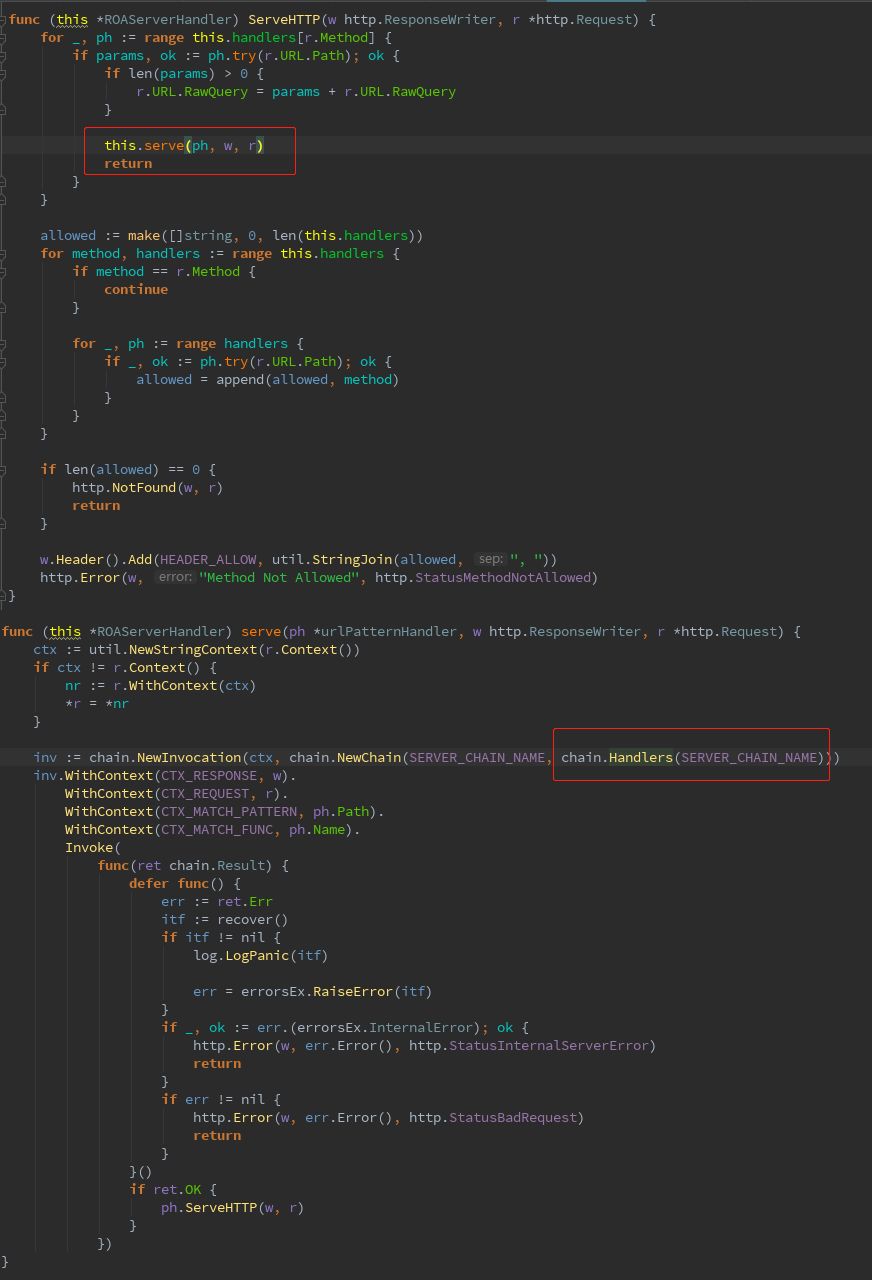Click the this.serve(ph, w, r) call
This screenshot has height=1280, width=872.
click(x=184, y=145)
